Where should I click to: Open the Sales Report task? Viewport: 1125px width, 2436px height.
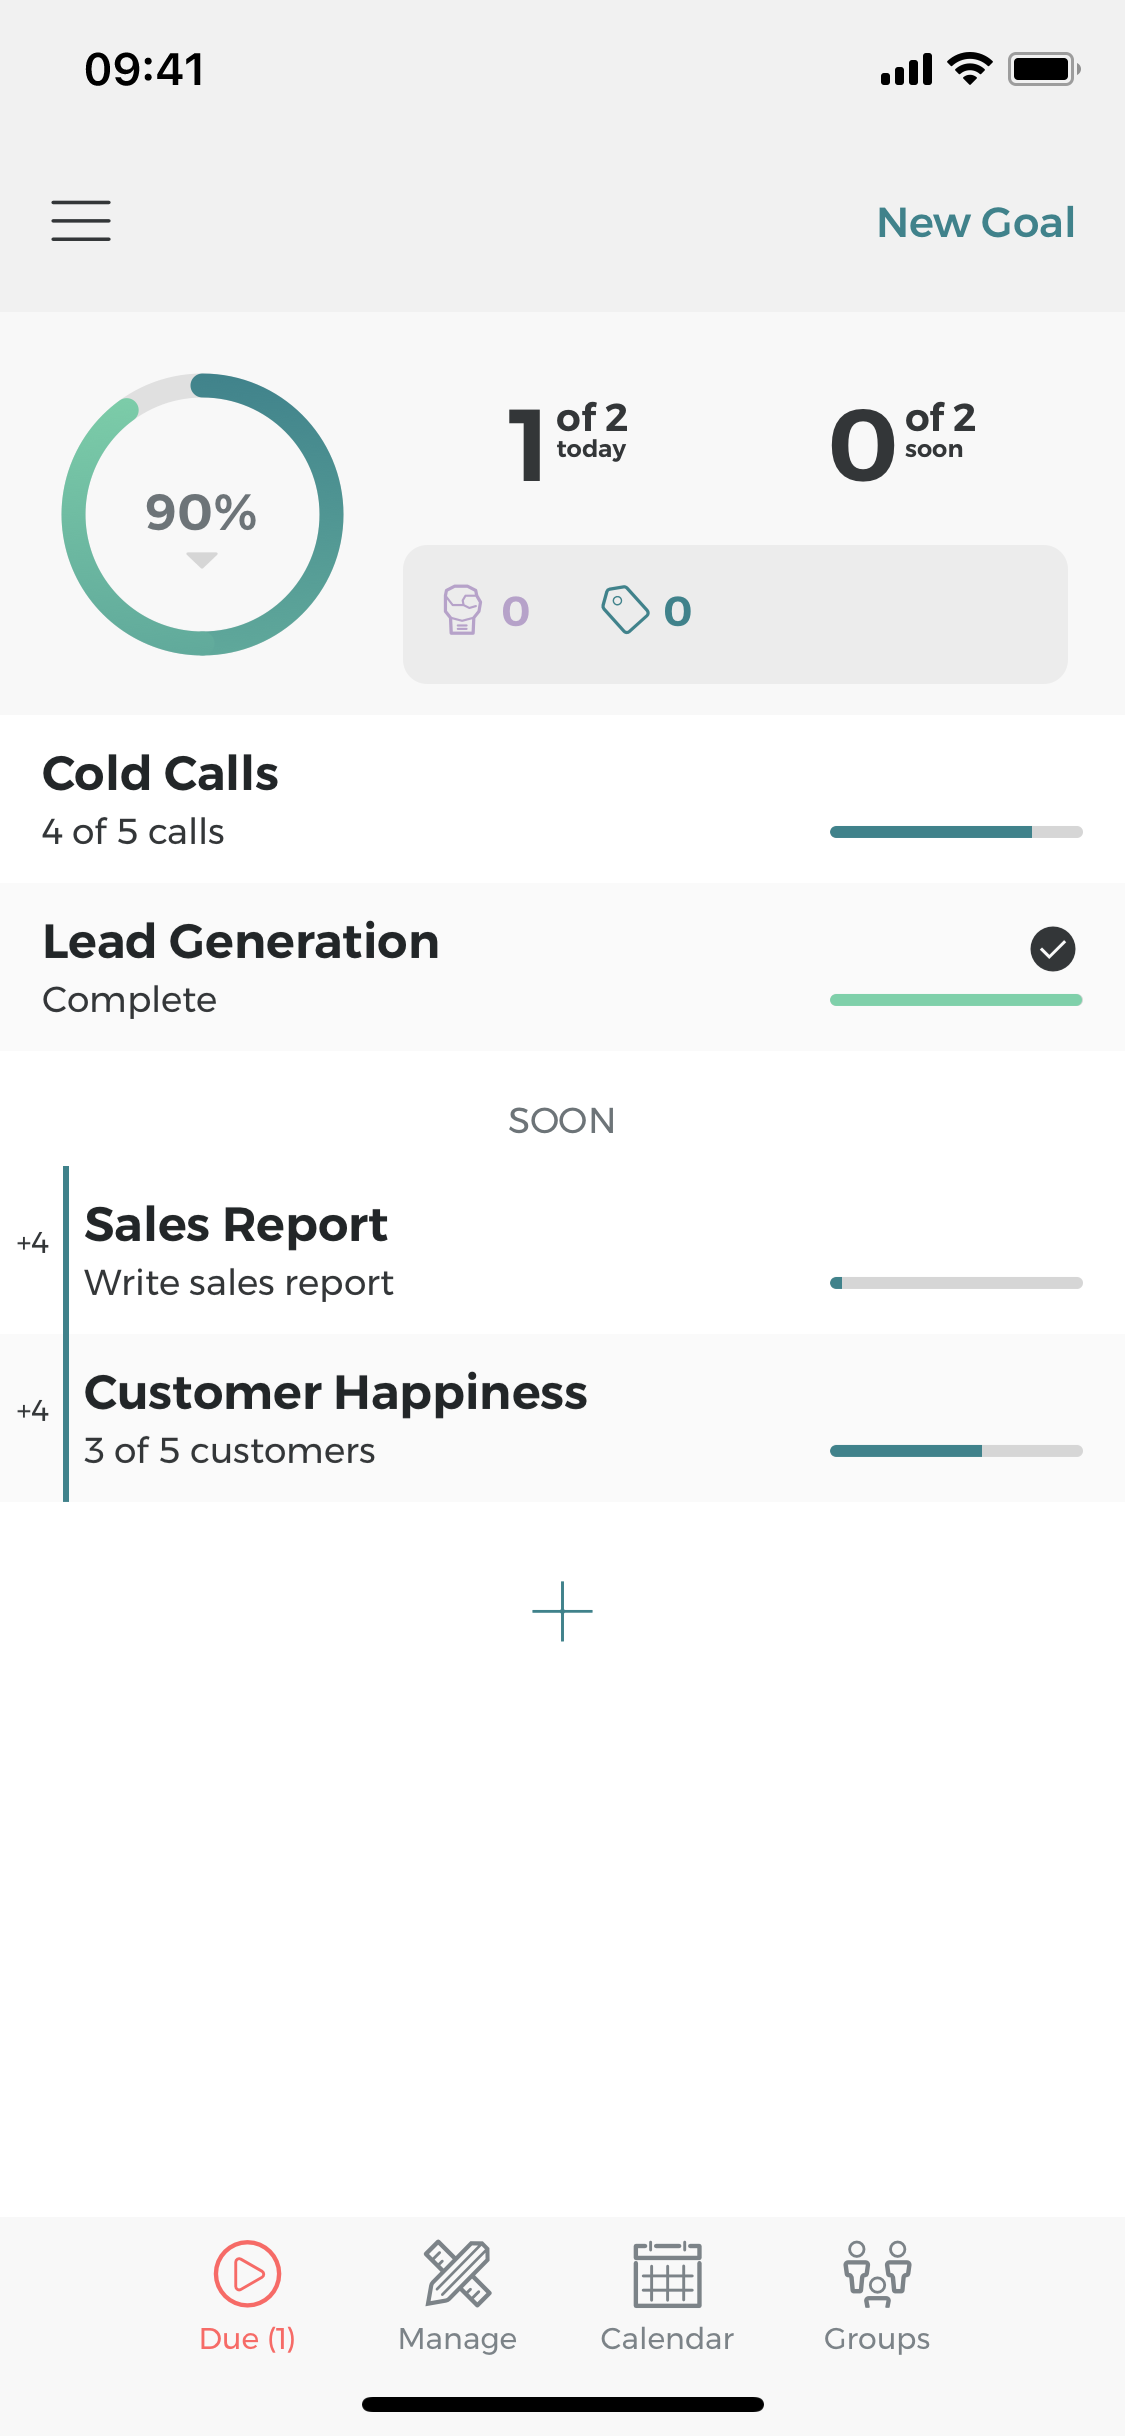click(400, 1248)
